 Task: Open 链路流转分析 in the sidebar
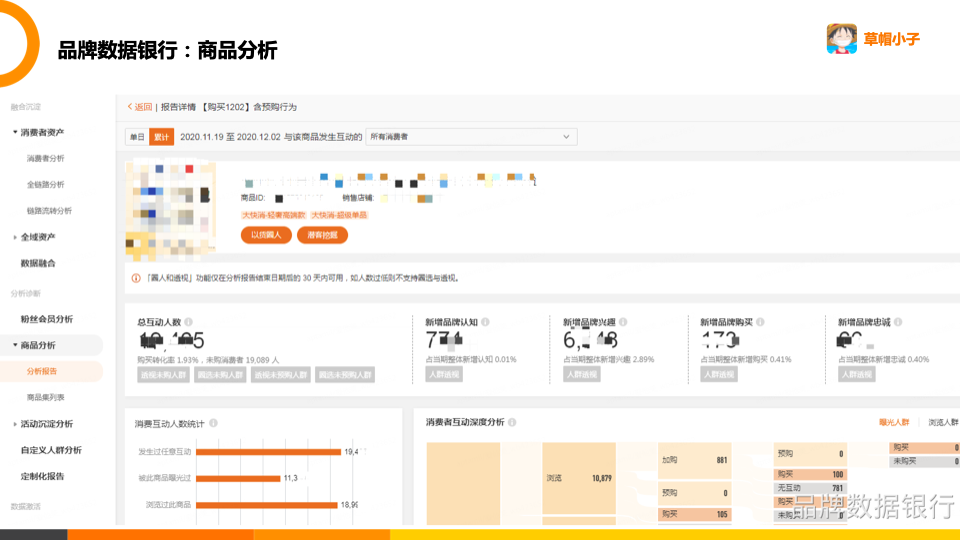(49, 211)
